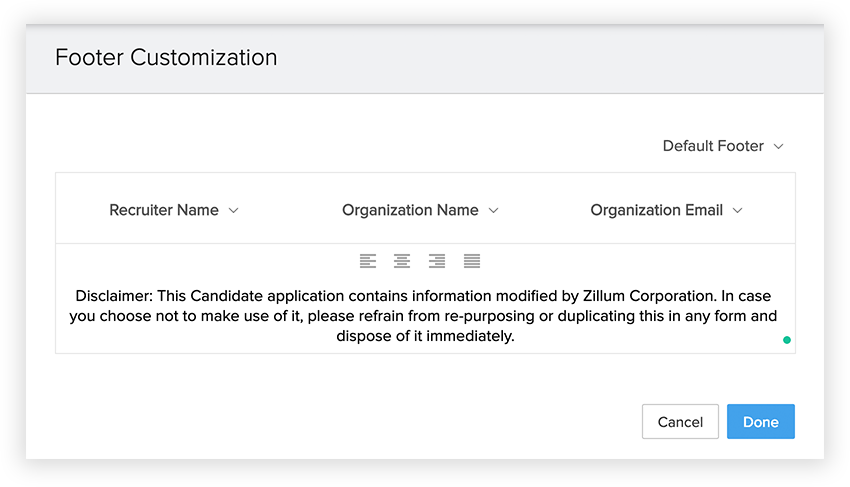Viewport: 850px width, 487px height.
Task: Open the Recruiter Name dropdown
Action: click(x=164, y=210)
